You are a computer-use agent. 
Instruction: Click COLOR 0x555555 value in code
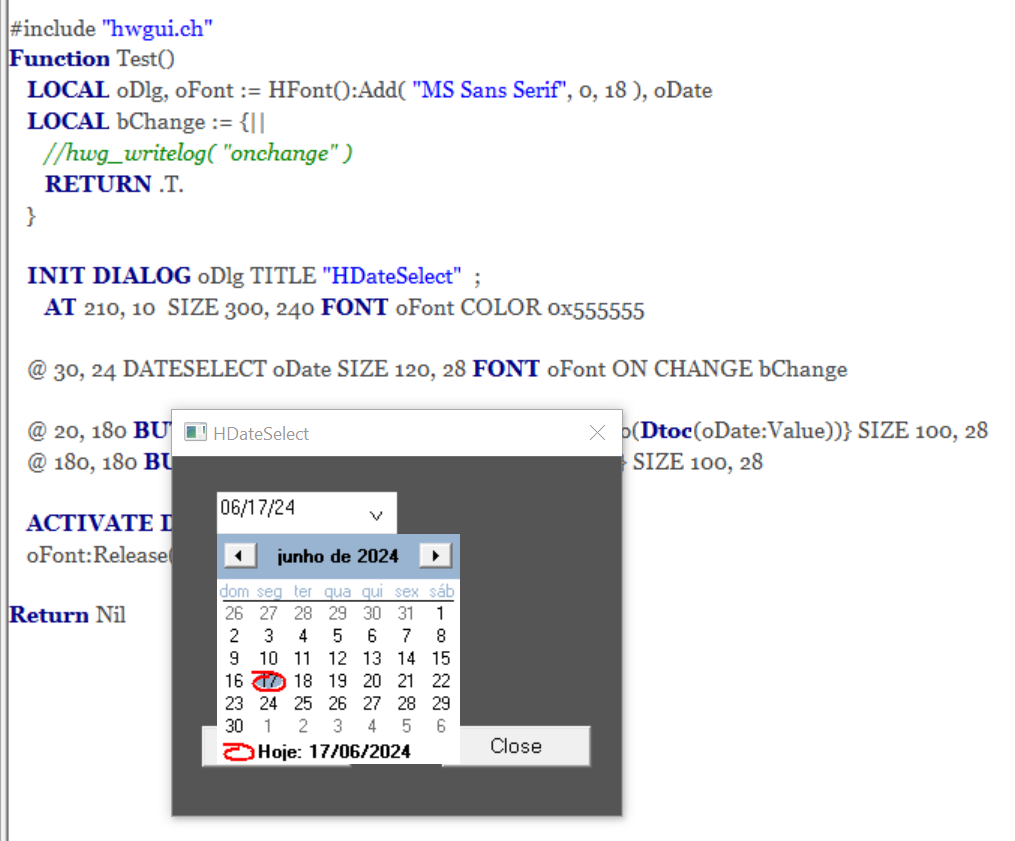[x=552, y=308]
